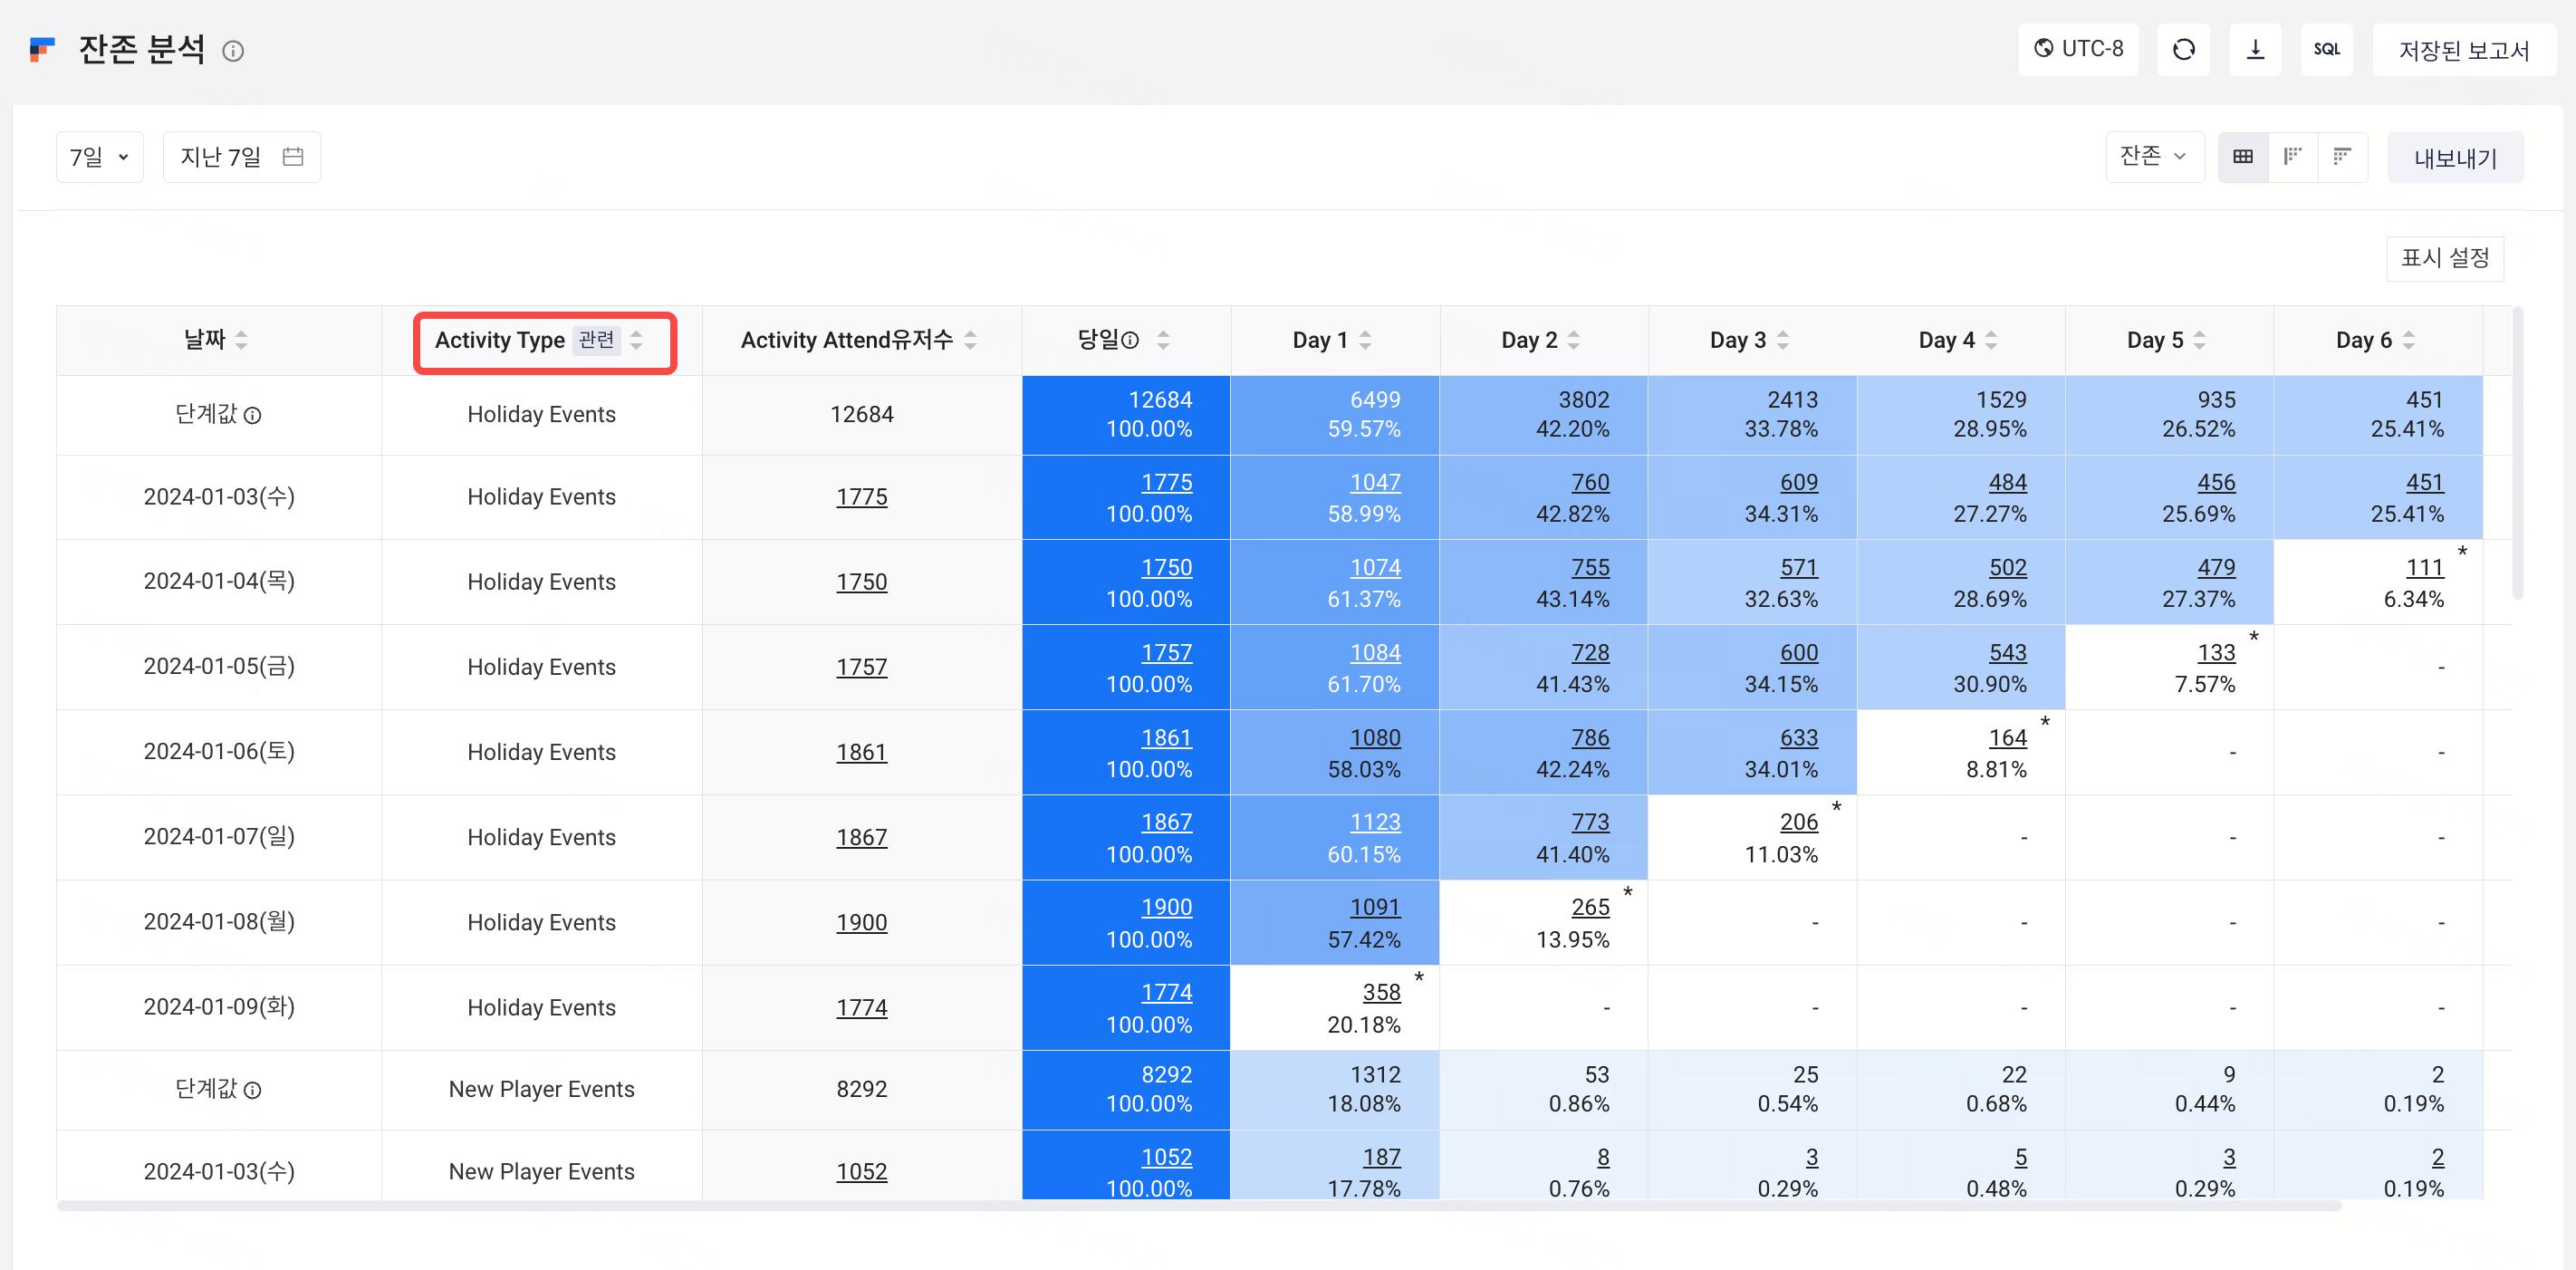2576x1270 pixels.
Task: Click Day 6 value 111 for 2024-01-04
Action: 2424,567
